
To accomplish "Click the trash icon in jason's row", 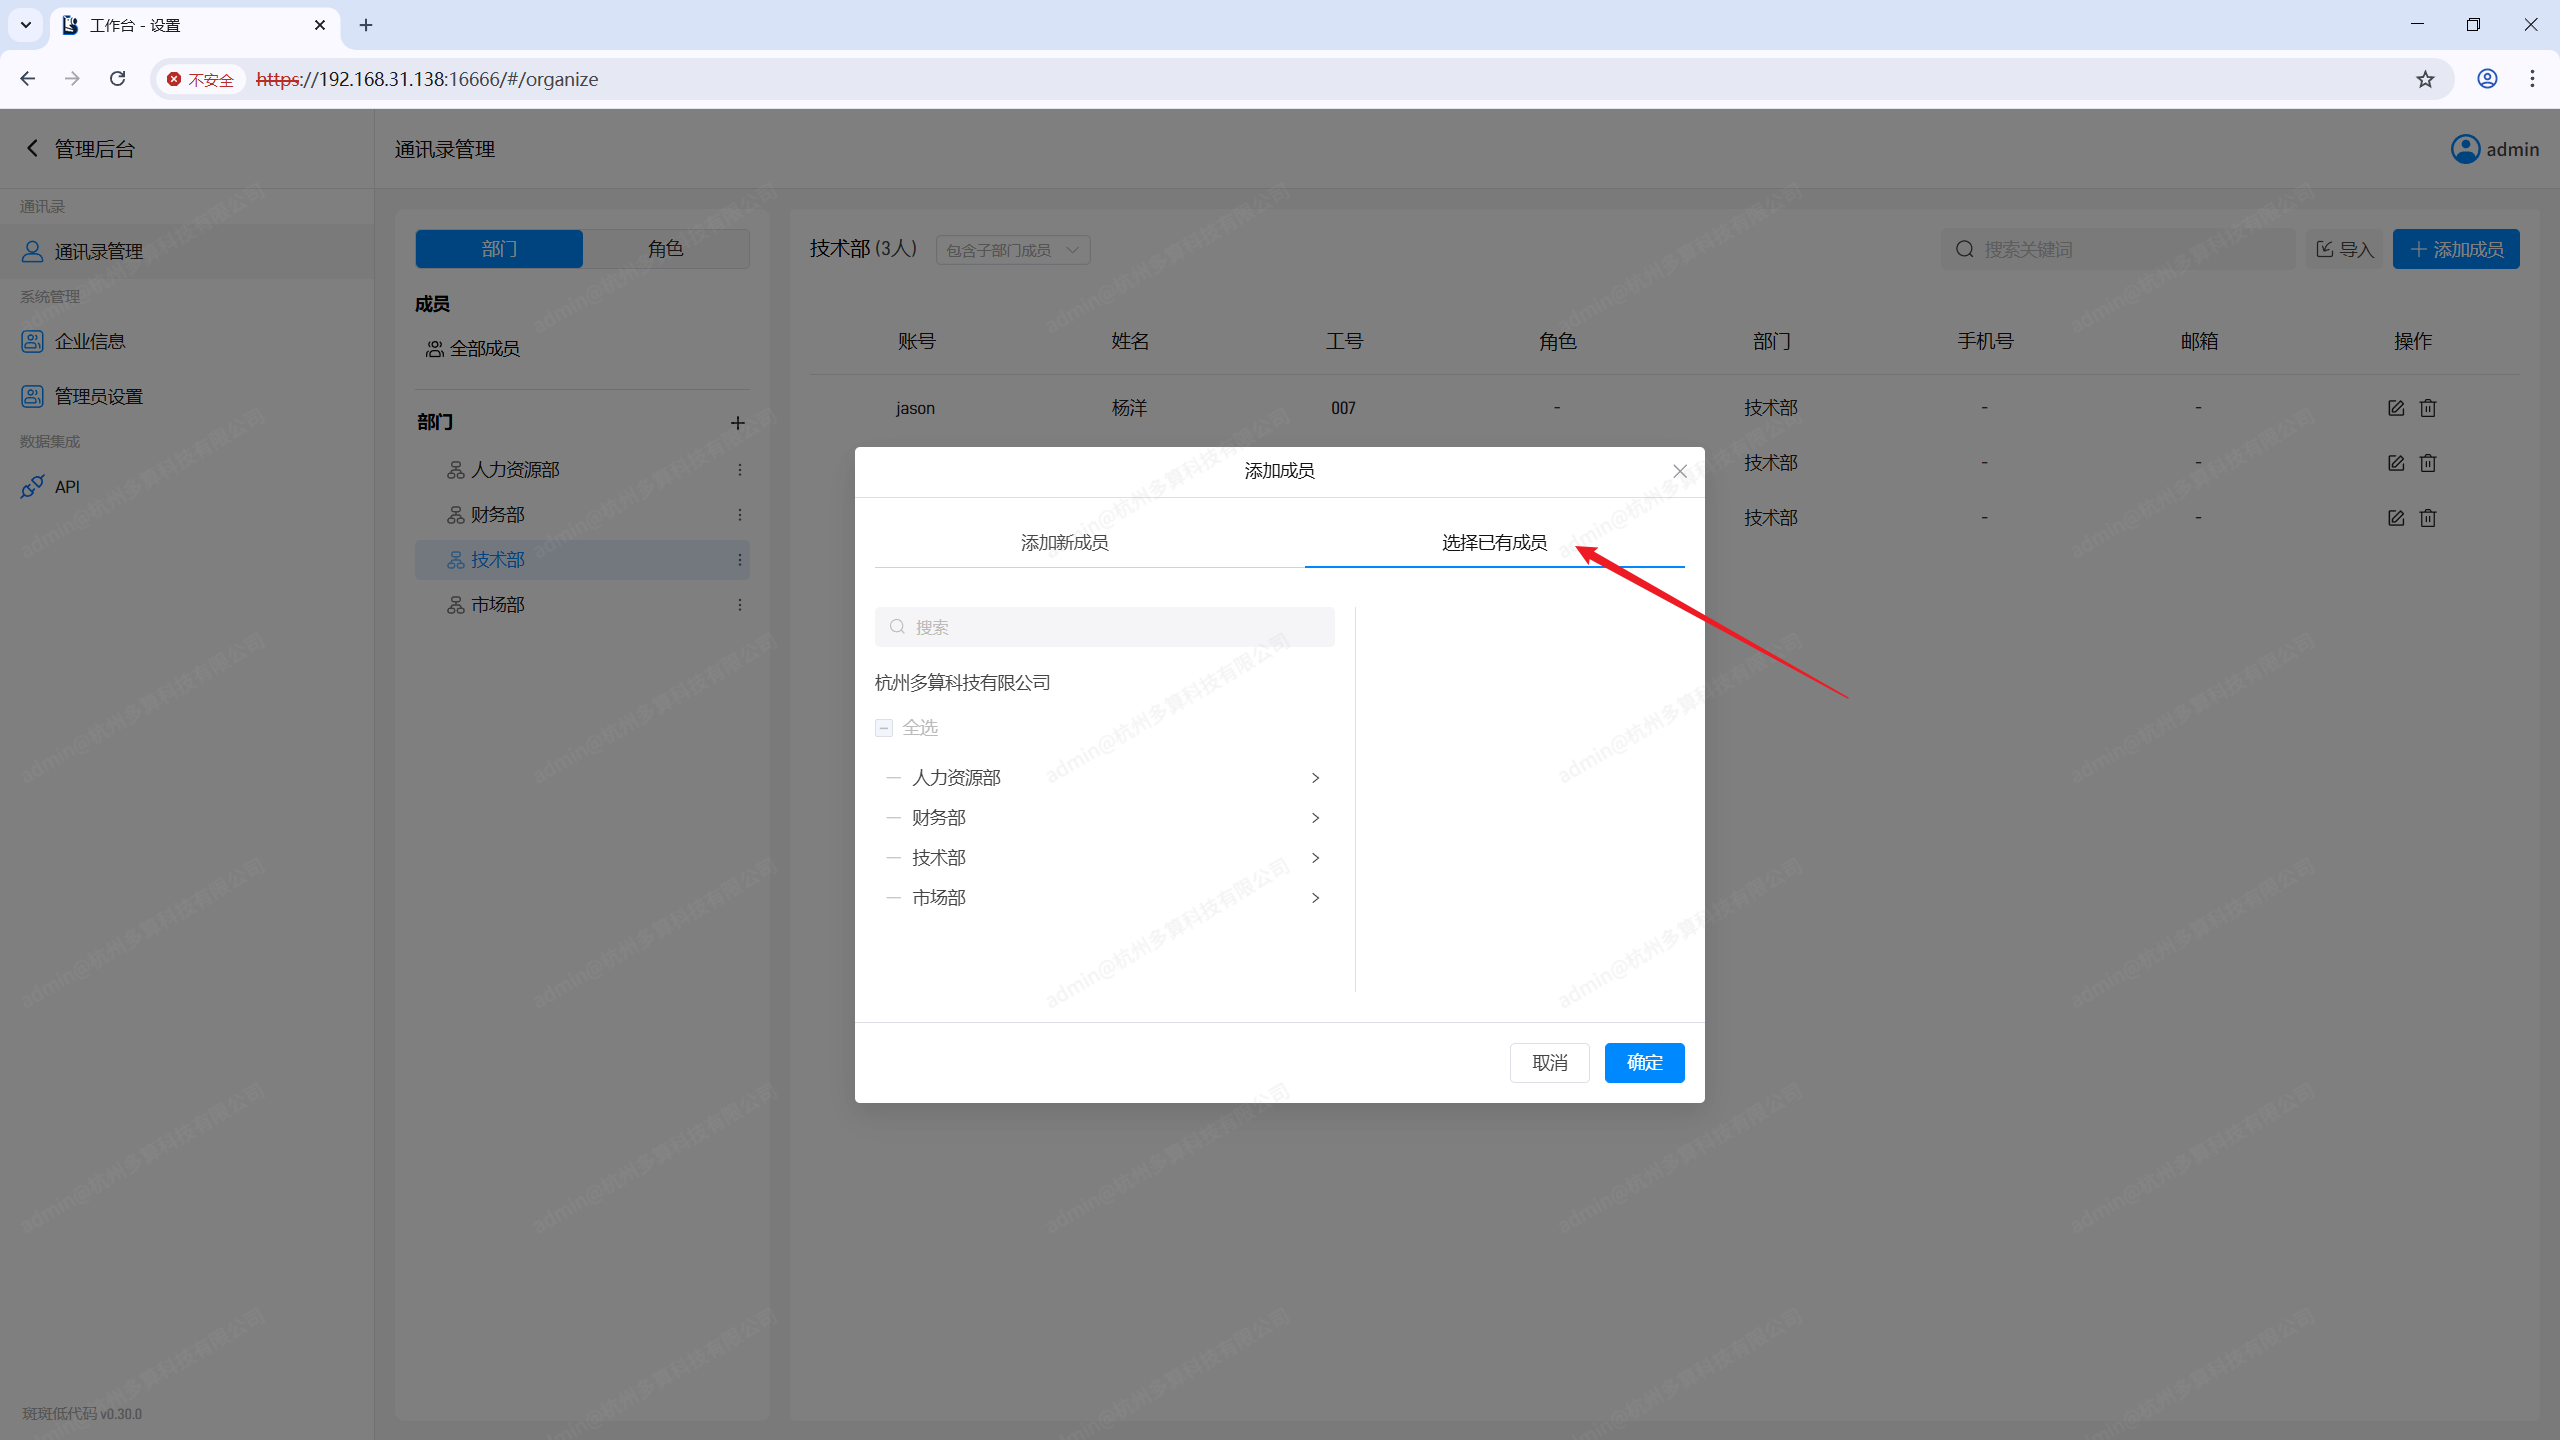I will point(2428,408).
